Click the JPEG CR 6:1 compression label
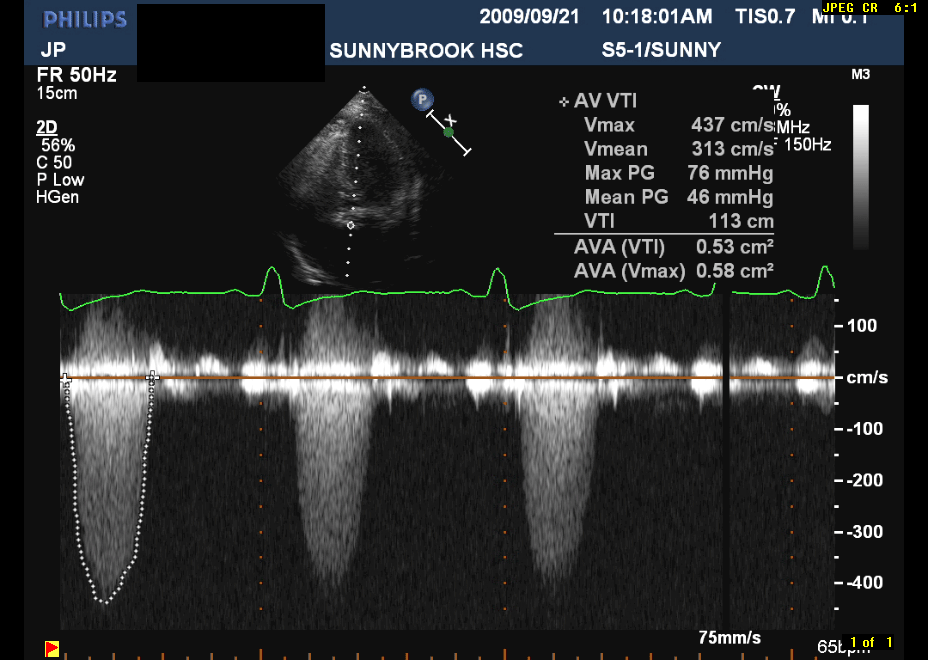Screen dimensions: 928x660 tap(869, 7)
